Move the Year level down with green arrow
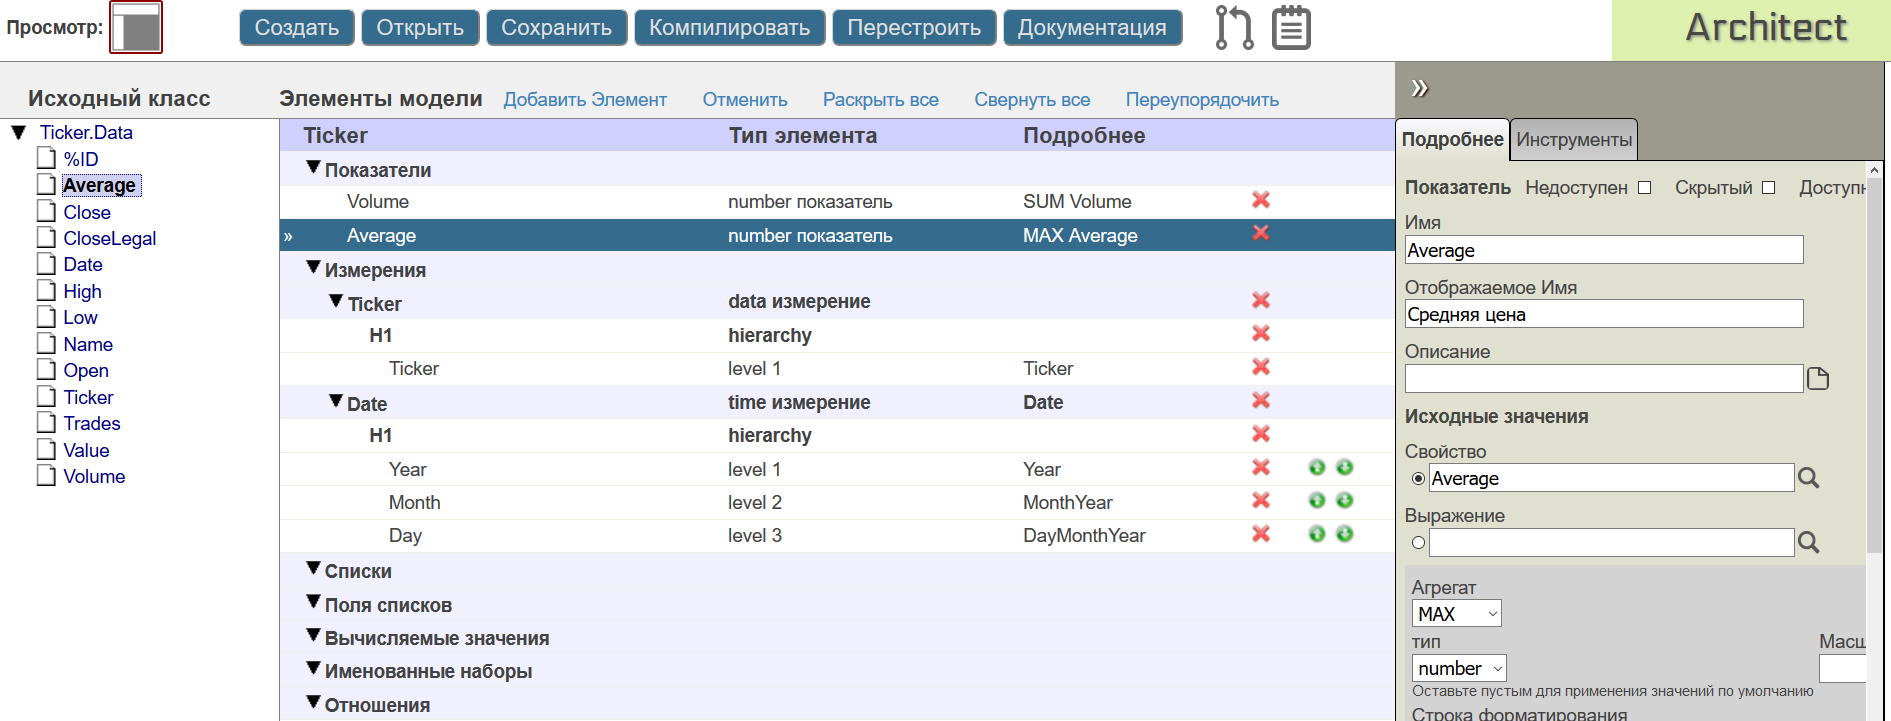The image size is (1891, 721). (x=1345, y=467)
